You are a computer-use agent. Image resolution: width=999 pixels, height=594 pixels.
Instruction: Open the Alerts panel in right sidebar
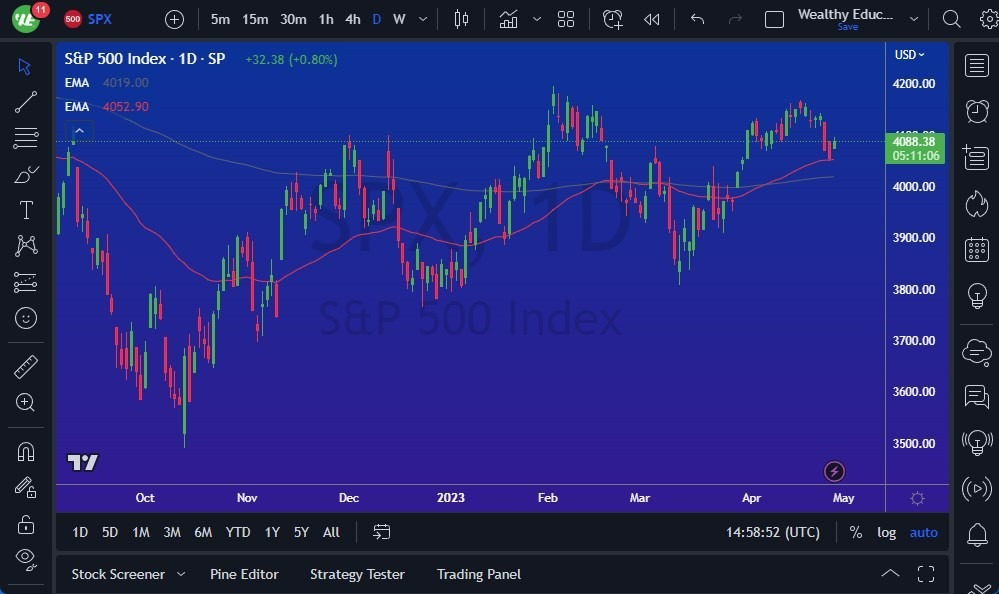(x=977, y=111)
